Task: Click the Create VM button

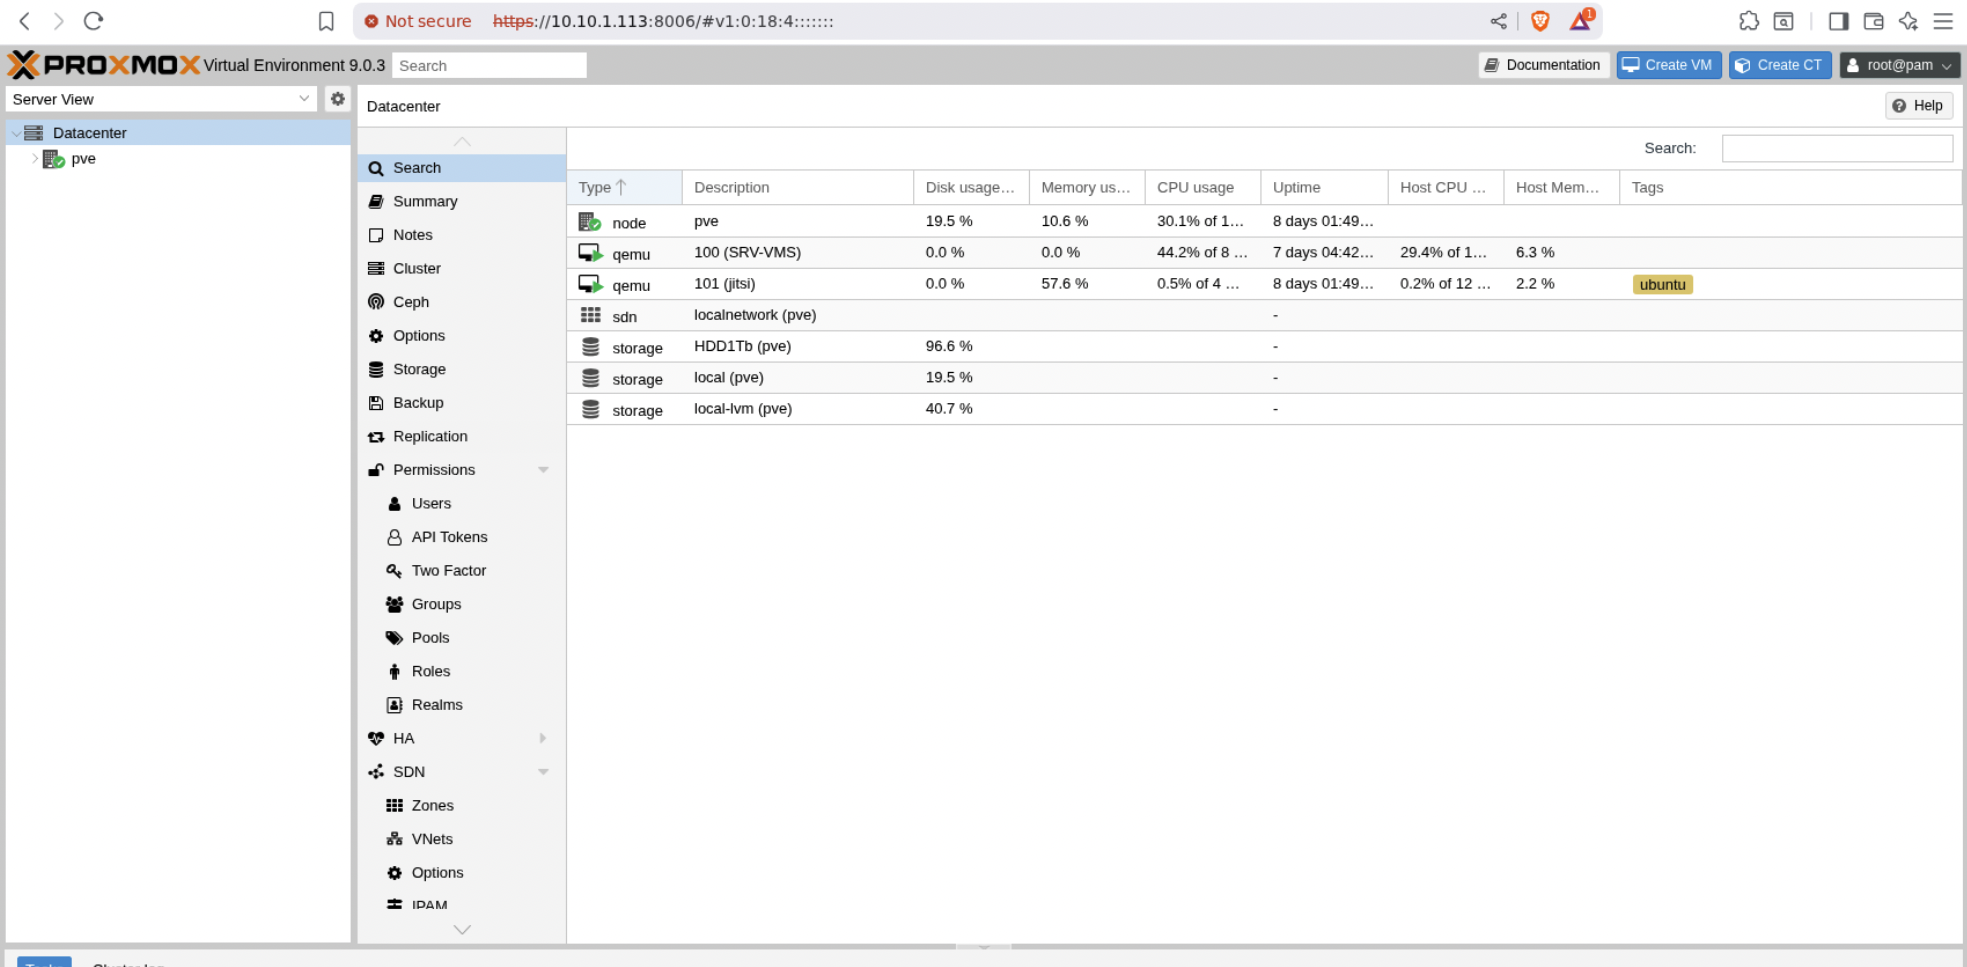Action: point(1668,65)
